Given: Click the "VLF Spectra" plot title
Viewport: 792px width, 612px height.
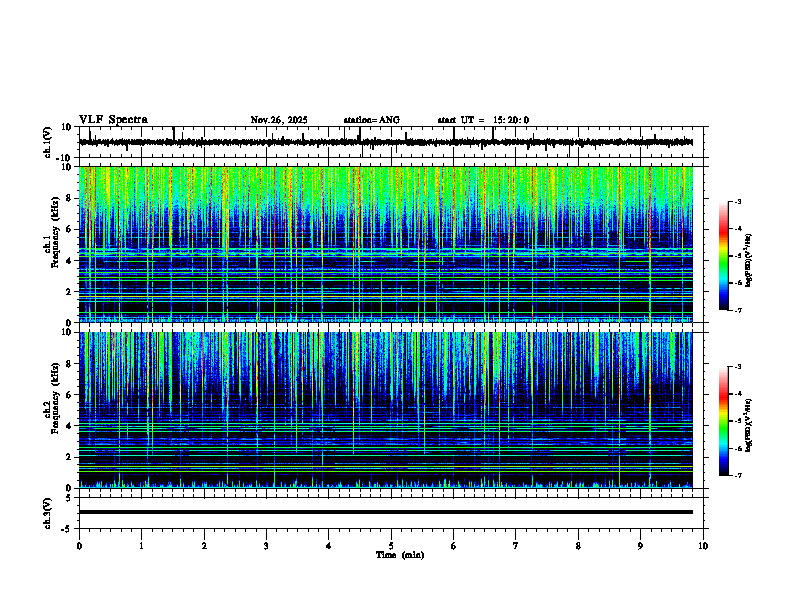Looking at the screenshot, I should tap(113, 120).
